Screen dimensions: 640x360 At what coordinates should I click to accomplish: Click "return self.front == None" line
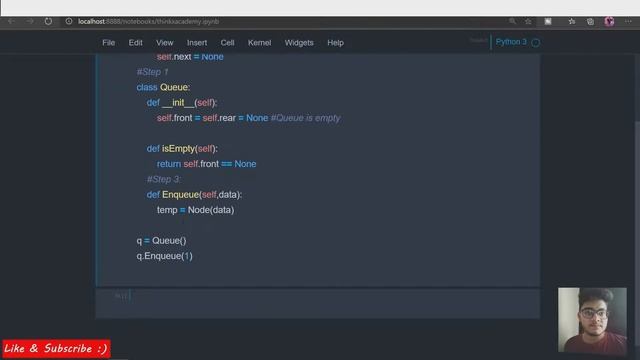pos(207,164)
